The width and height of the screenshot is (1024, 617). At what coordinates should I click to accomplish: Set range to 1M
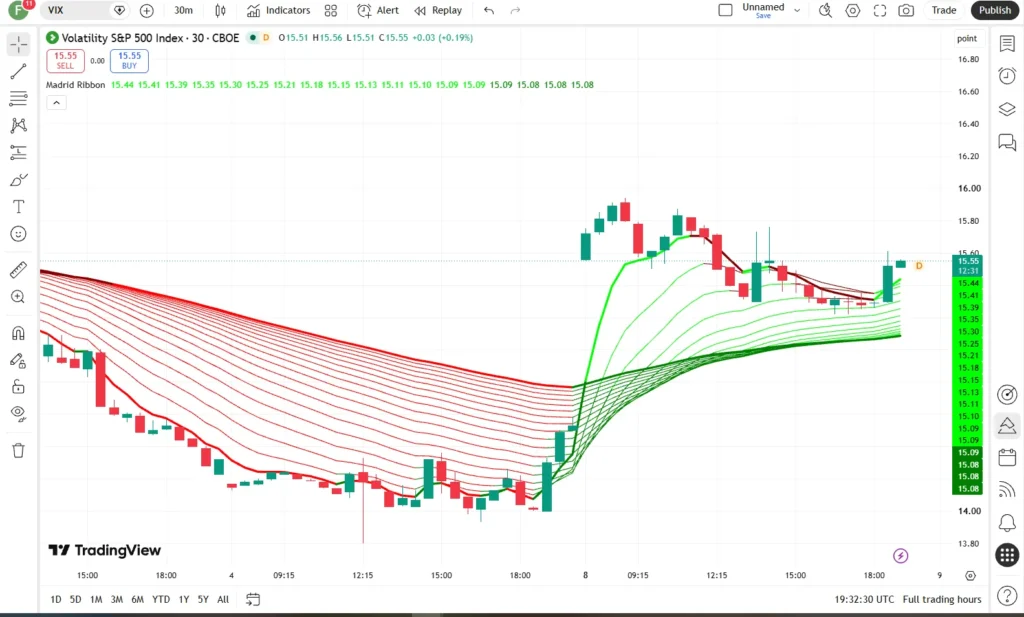pyautogui.click(x=96, y=599)
